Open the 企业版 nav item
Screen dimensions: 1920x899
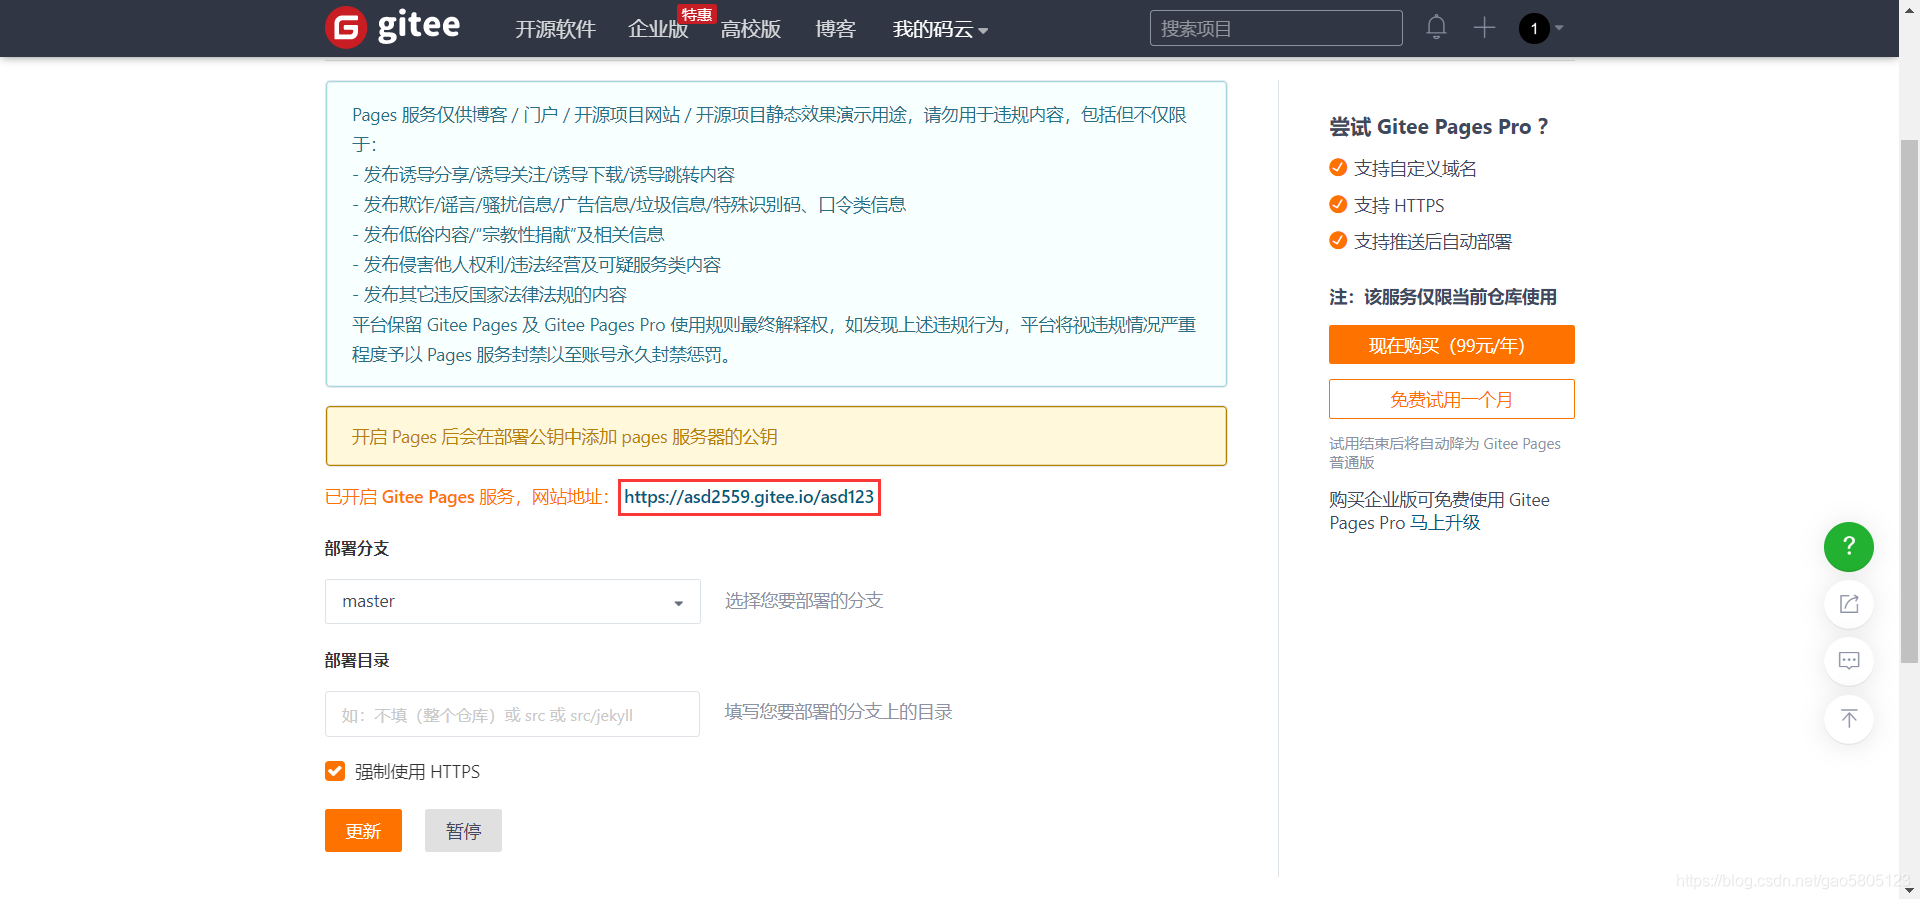tap(657, 29)
